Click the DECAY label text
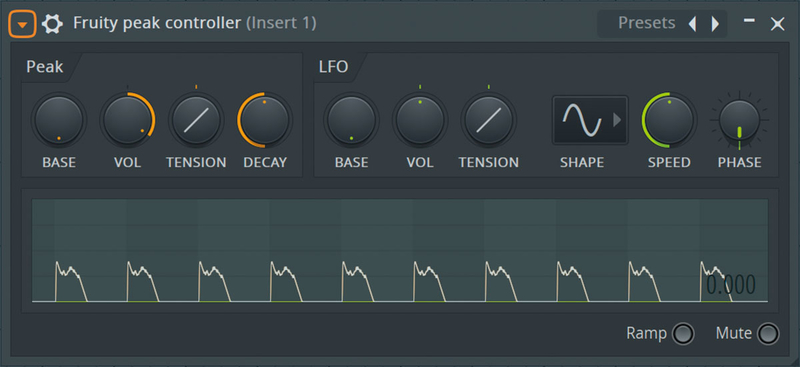 click(265, 162)
